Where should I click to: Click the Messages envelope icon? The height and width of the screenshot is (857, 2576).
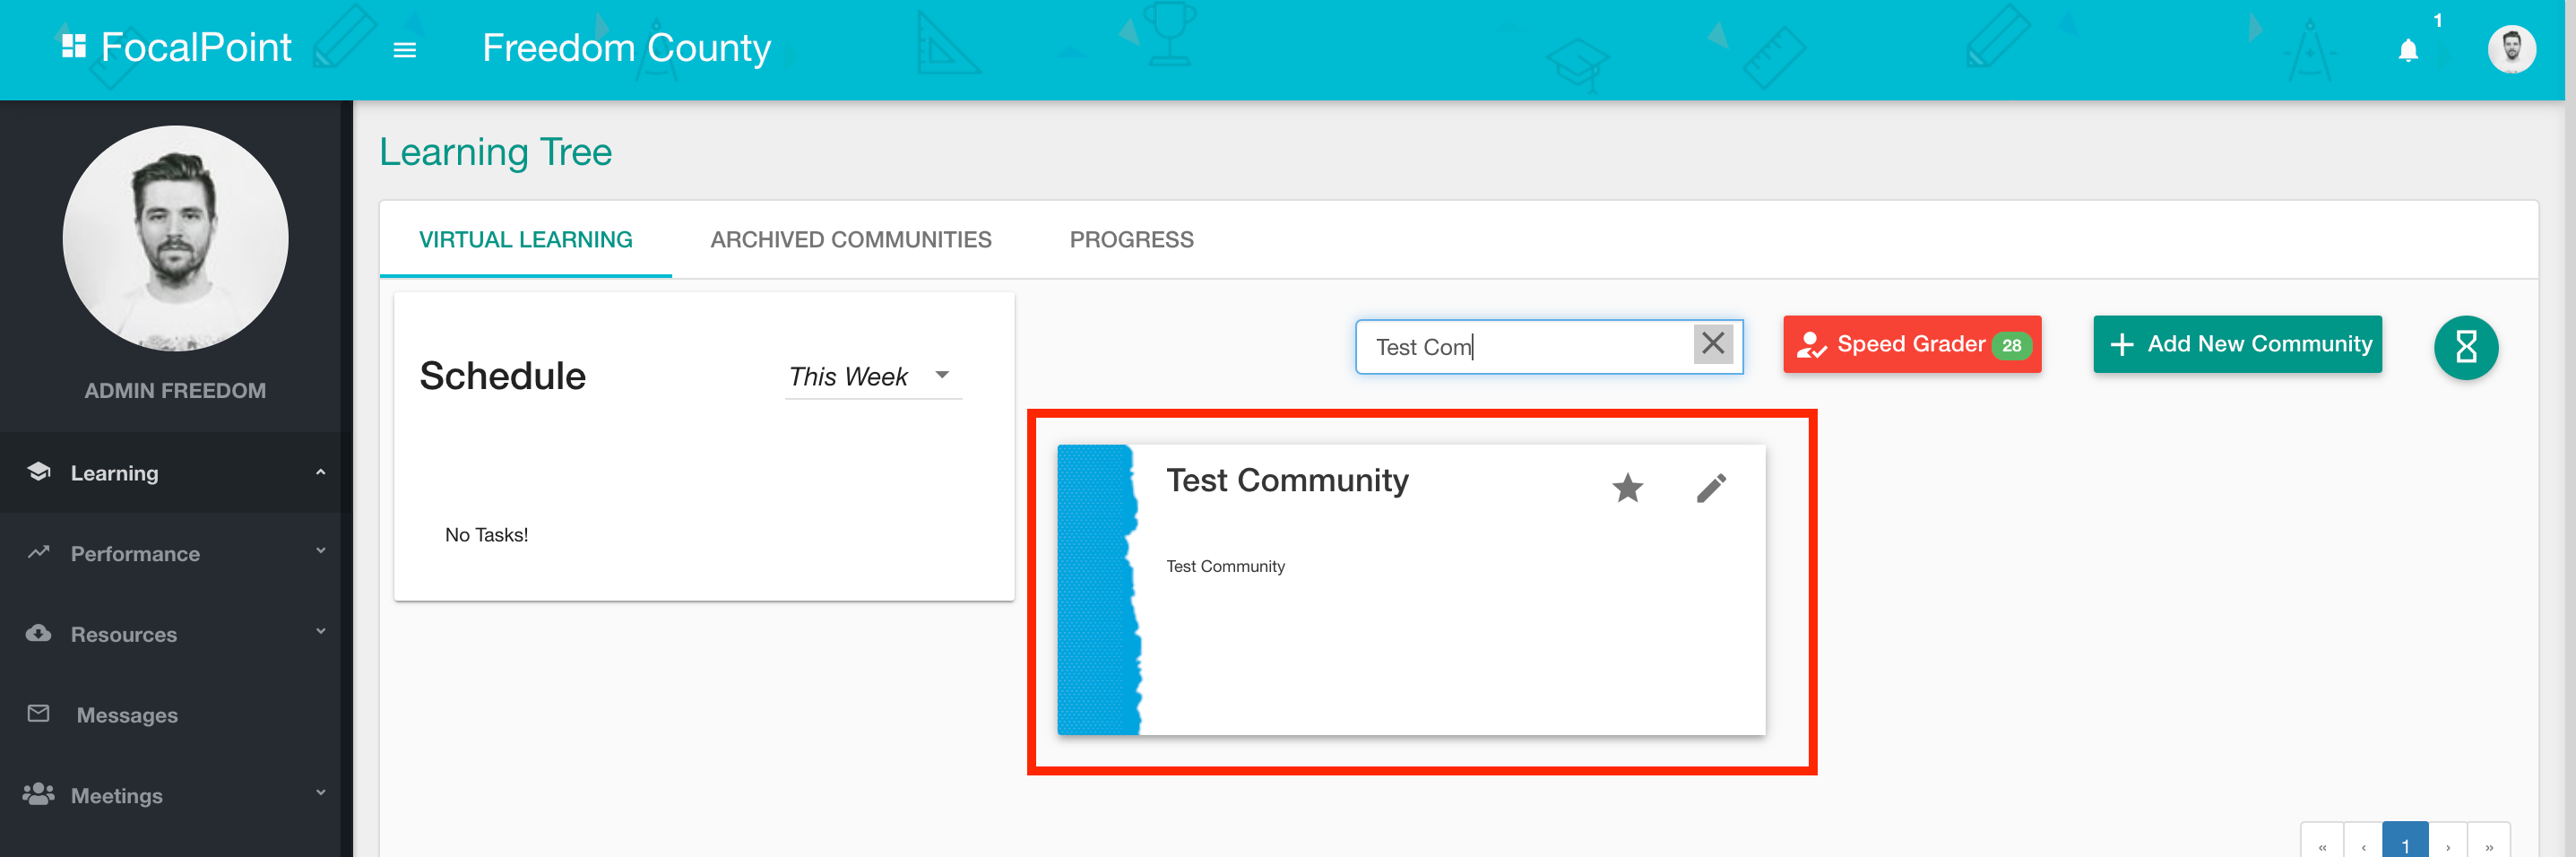coord(39,714)
